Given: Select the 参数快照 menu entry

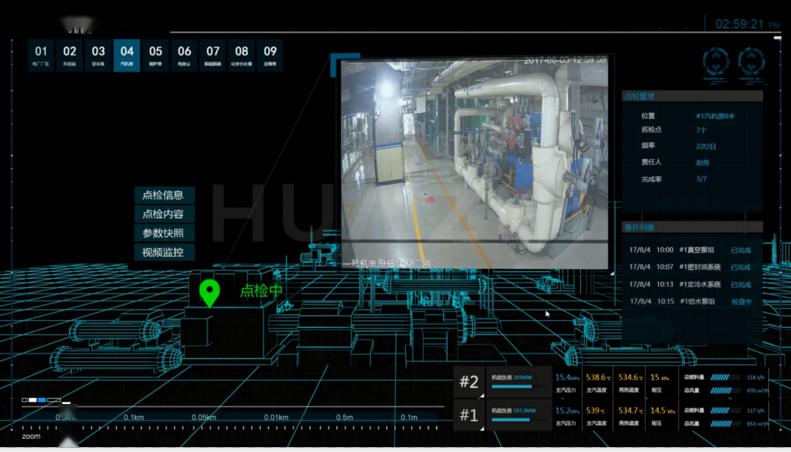Looking at the screenshot, I should (164, 233).
